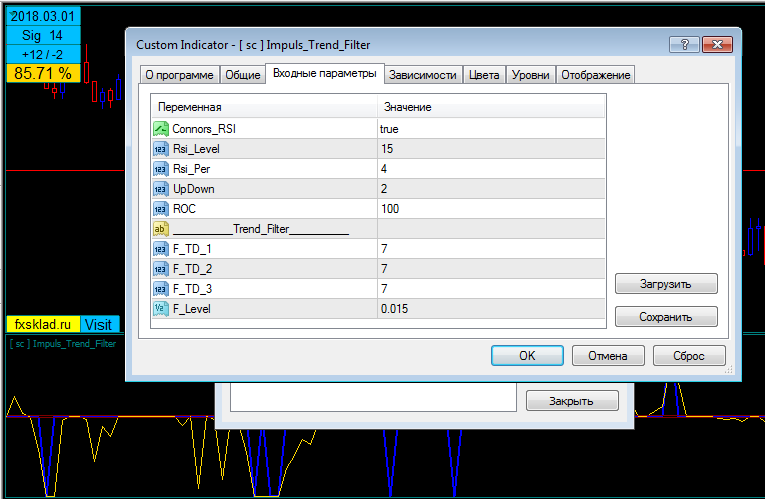Viewport: 765px width, 499px height.
Task: Select the Rsi_Per value 4
Action: [x=491, y=169]
